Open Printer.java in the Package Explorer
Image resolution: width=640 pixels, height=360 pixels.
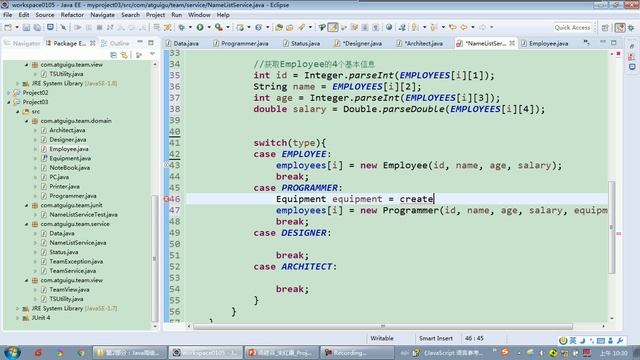pos(64,187)
